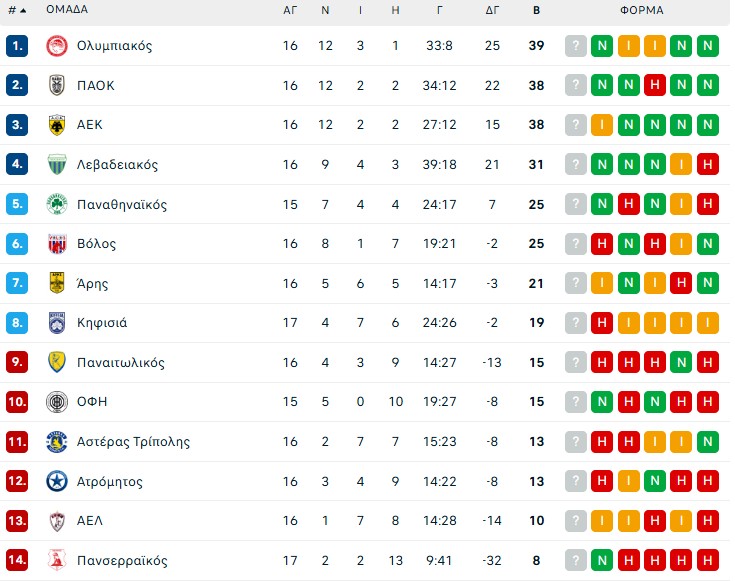Click the Ολυμπιακός club crest icon

point(56,46)
